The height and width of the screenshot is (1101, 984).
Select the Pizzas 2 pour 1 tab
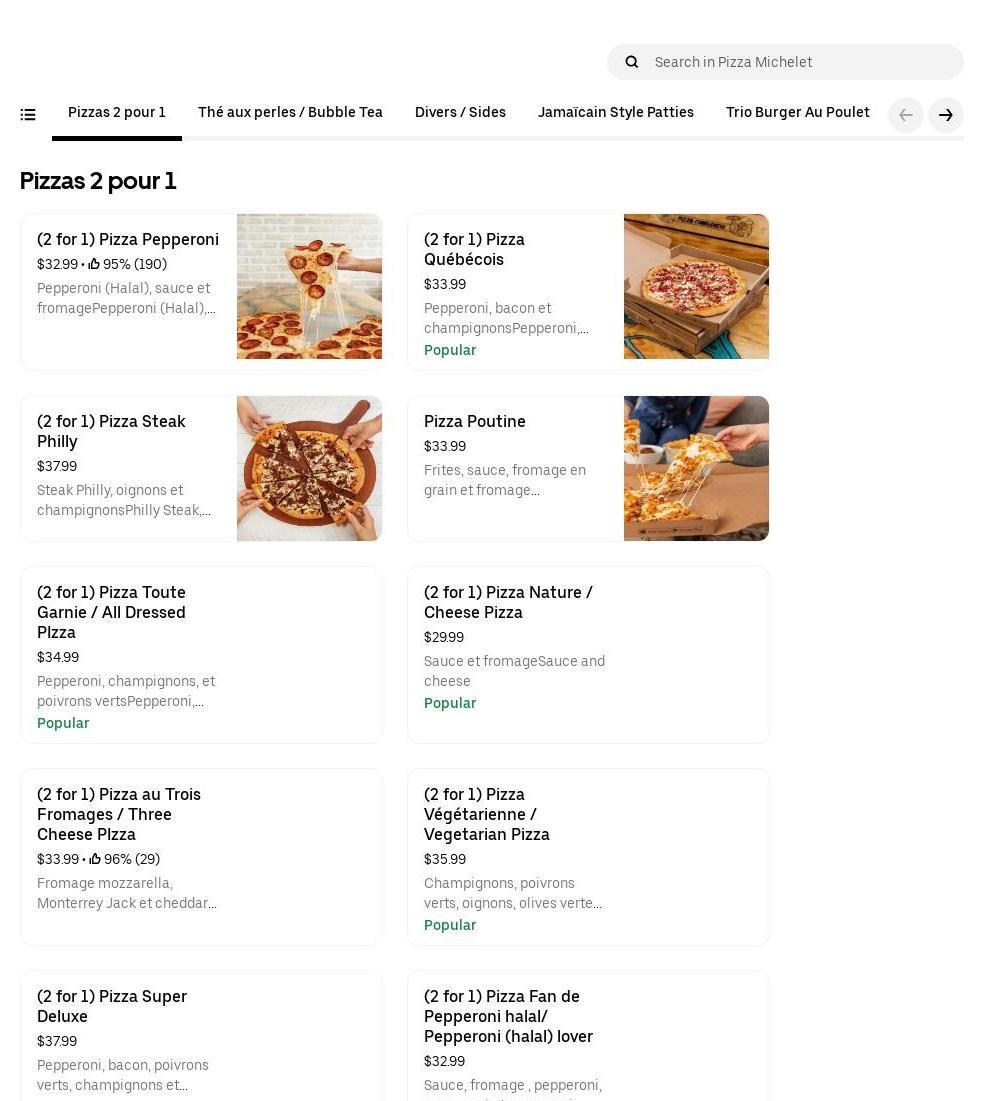coord(117,113)
